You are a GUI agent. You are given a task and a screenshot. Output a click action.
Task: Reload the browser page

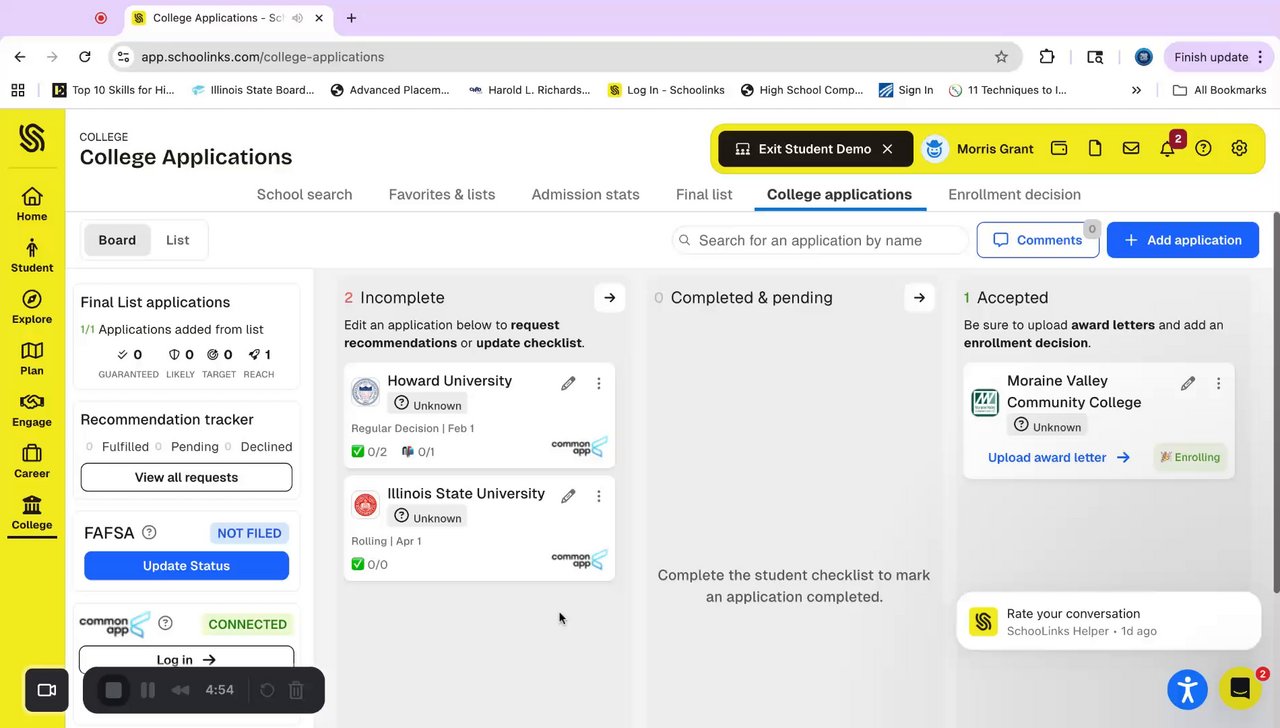(x=85, y=57)
